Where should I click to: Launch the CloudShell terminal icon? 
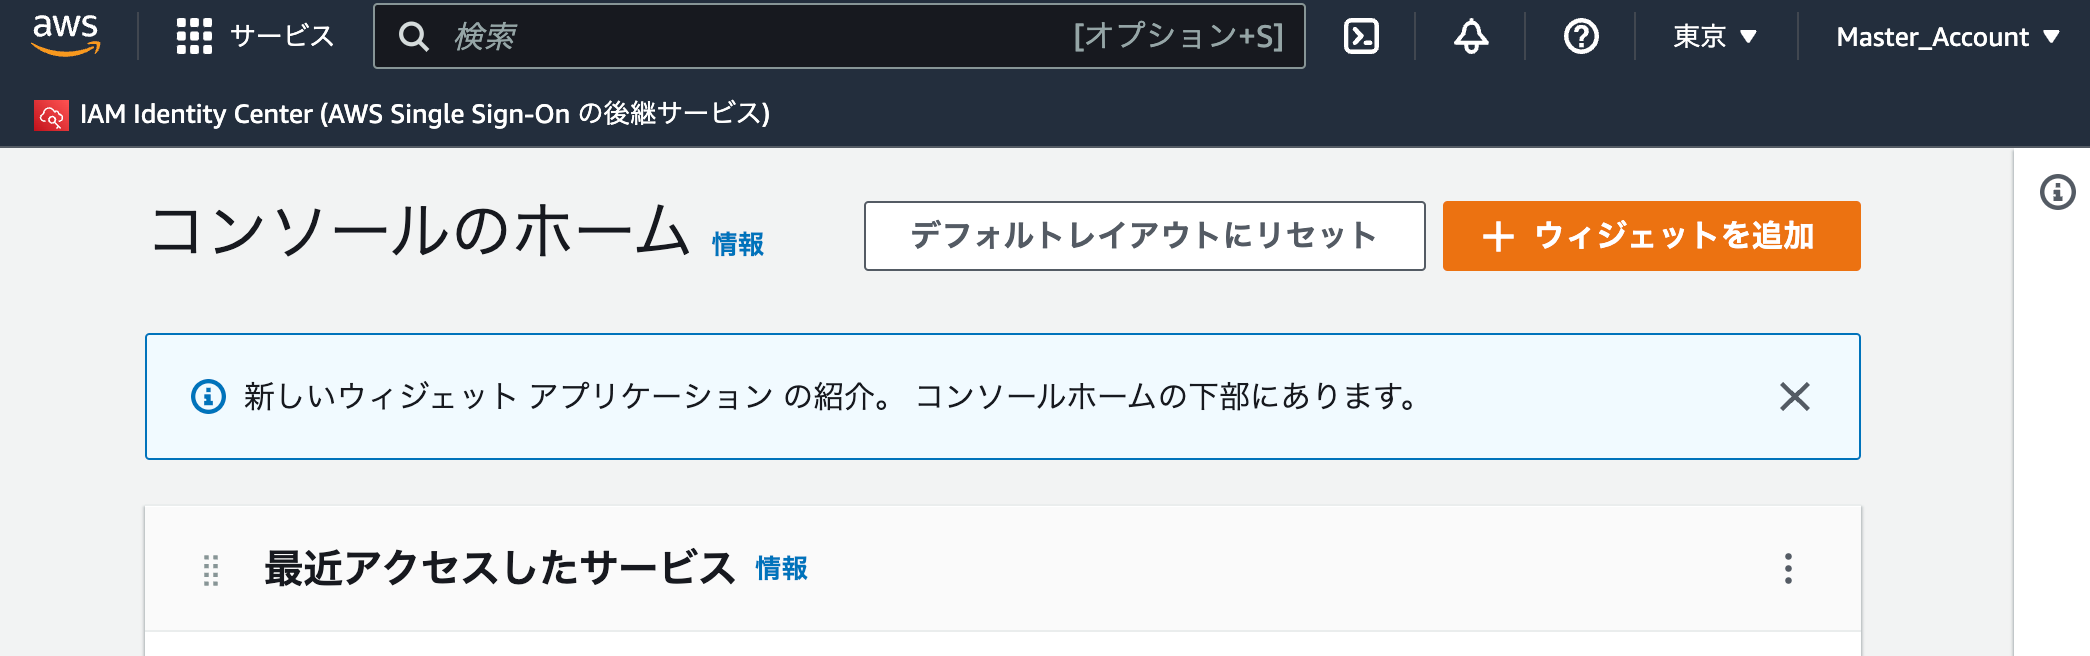click(1361, 36)
